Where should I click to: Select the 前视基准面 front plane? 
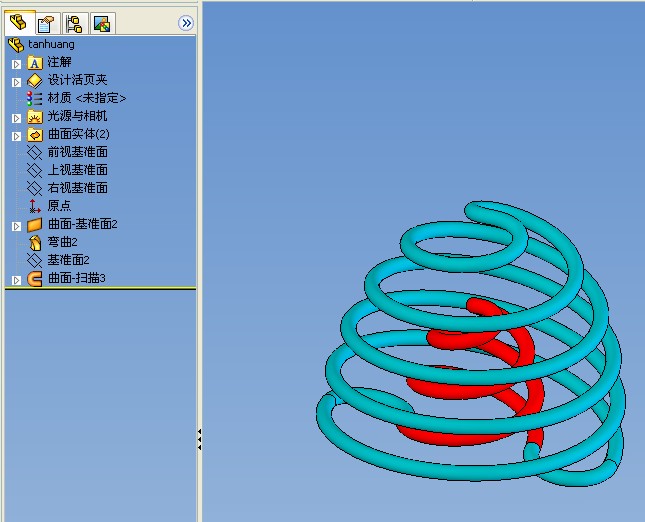click(78, 152)
